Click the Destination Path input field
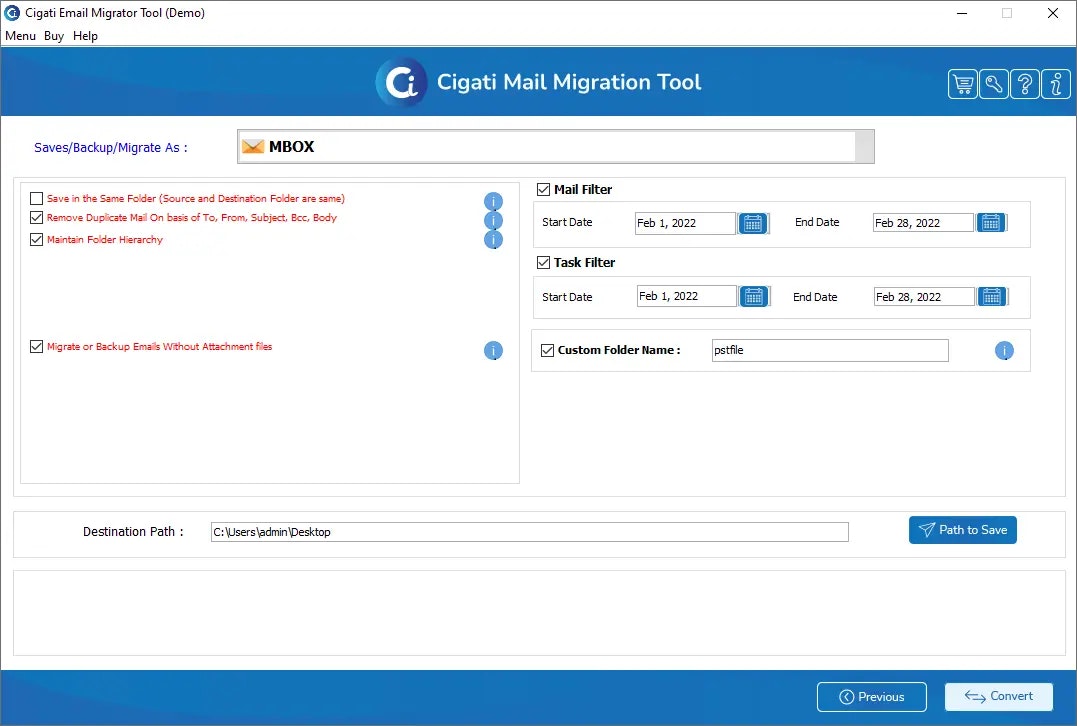Screen dimensions: 1077x726 530,532
